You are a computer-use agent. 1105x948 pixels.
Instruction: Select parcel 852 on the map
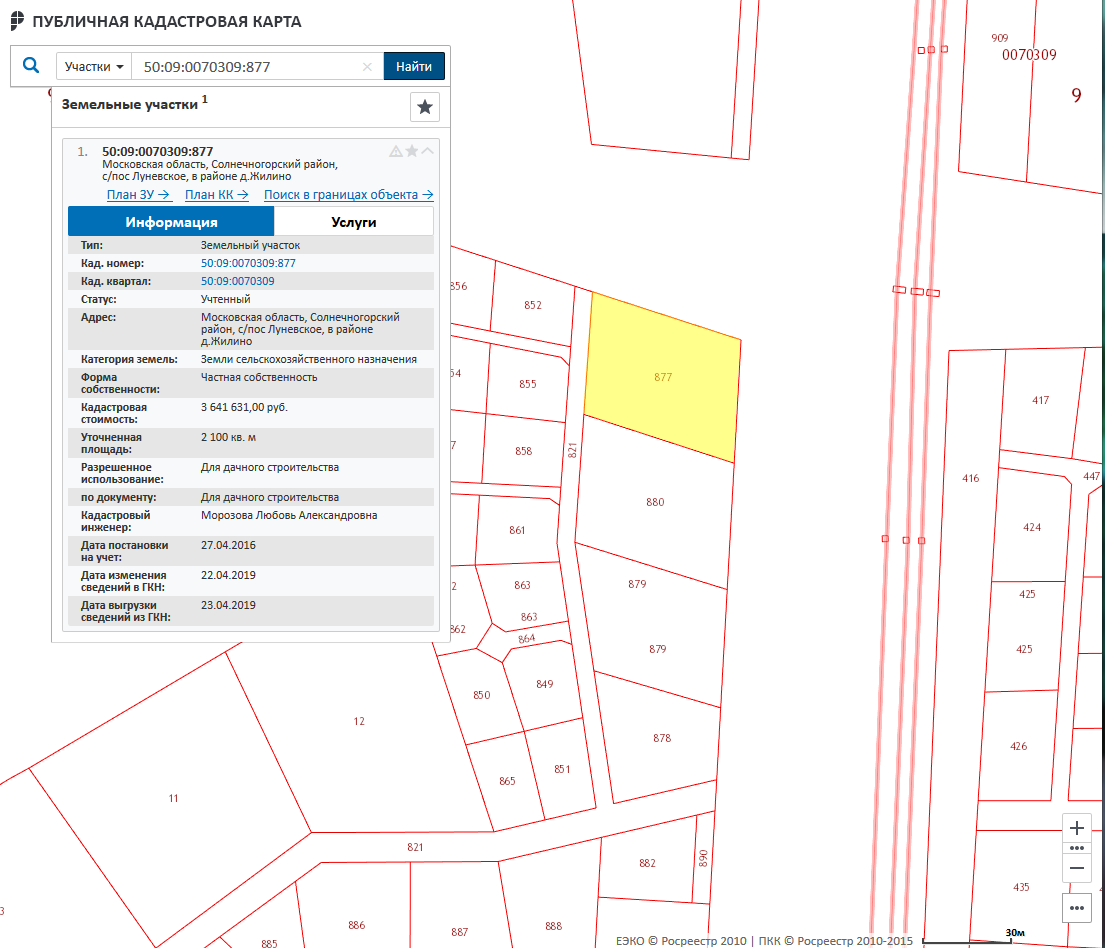click(x=533, y=305)
